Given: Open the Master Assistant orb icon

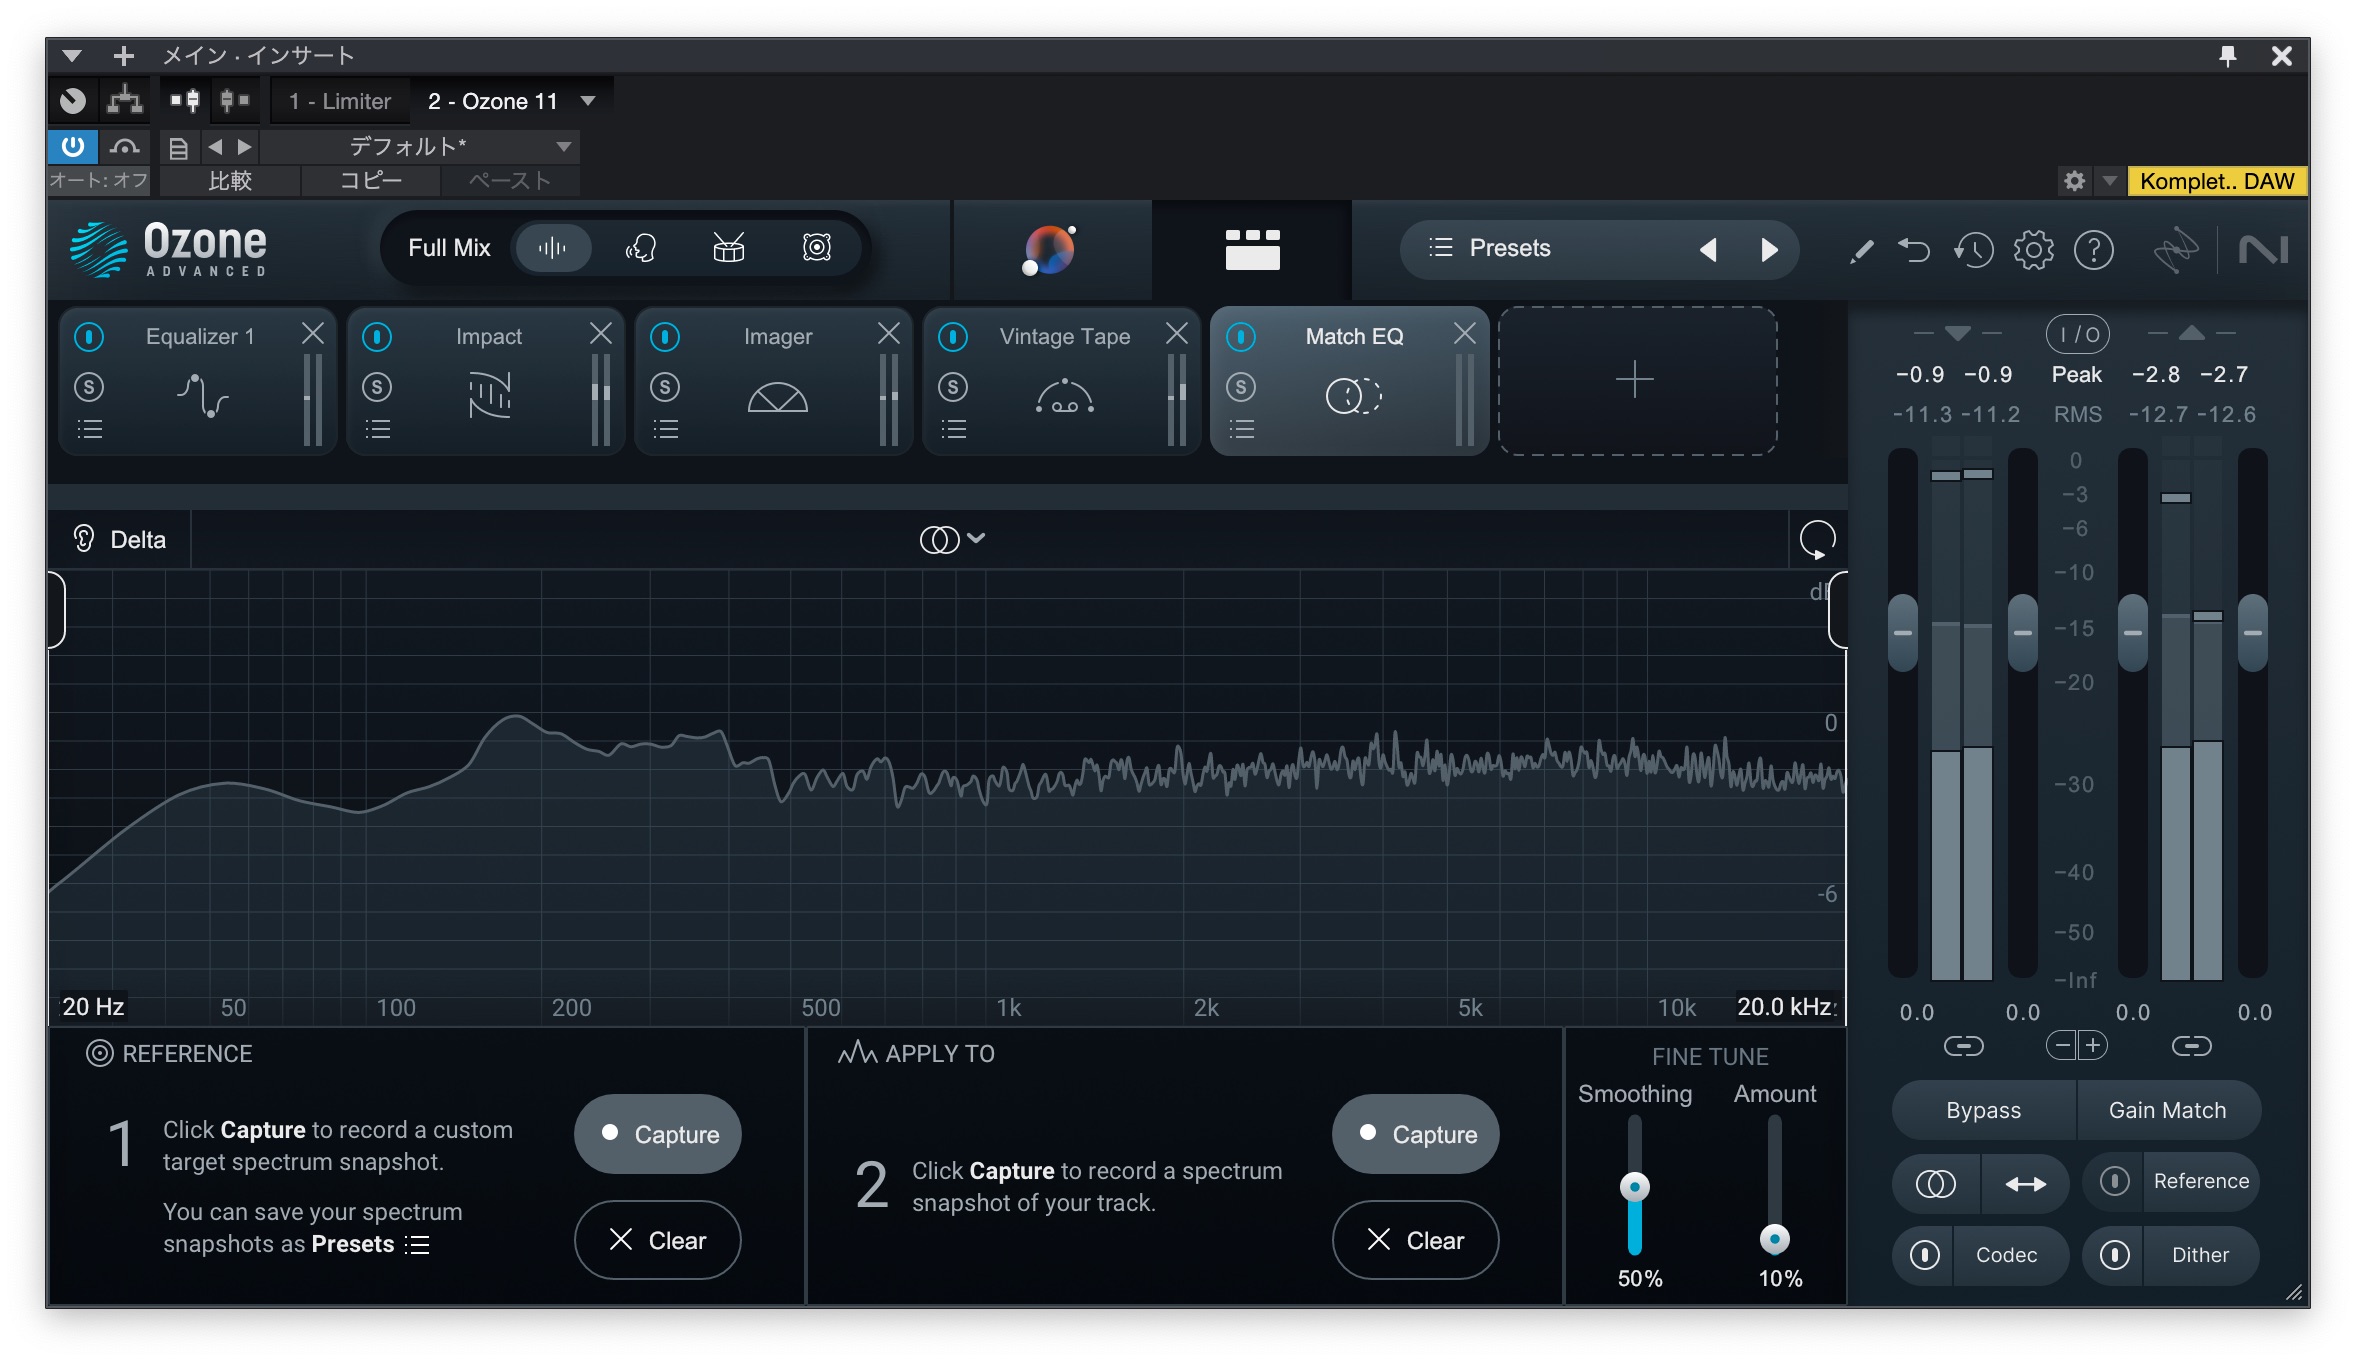Looking at the screenshot, I should click(x=1049, y=249).
